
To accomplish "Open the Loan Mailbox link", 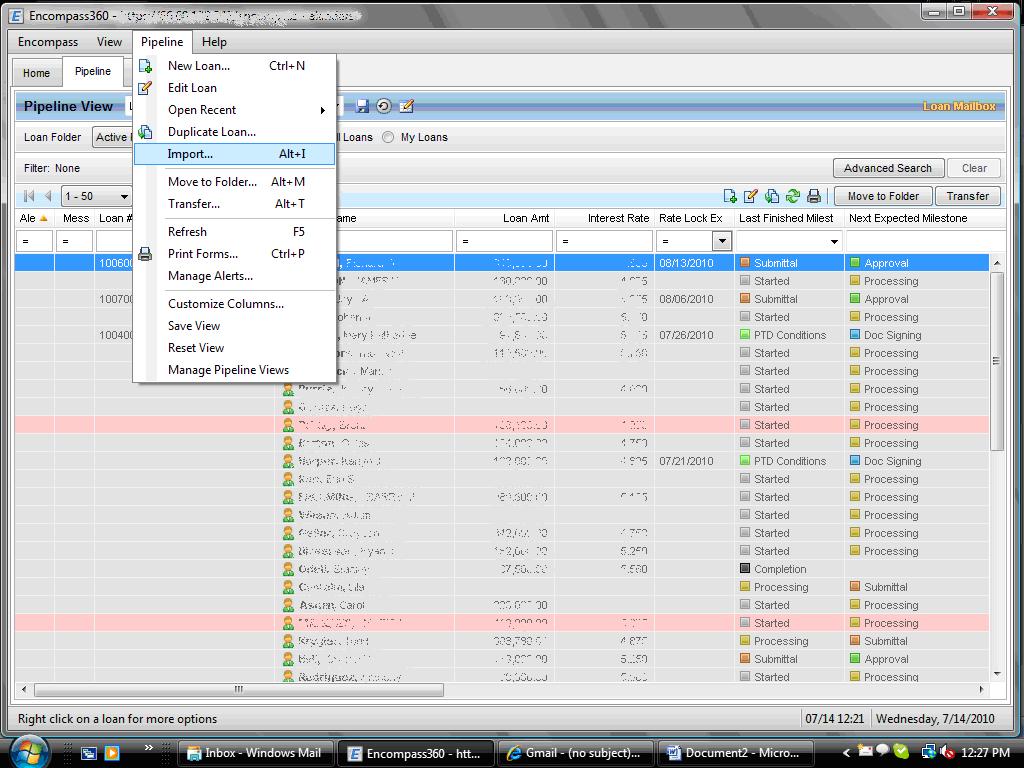I will [959, 106].
